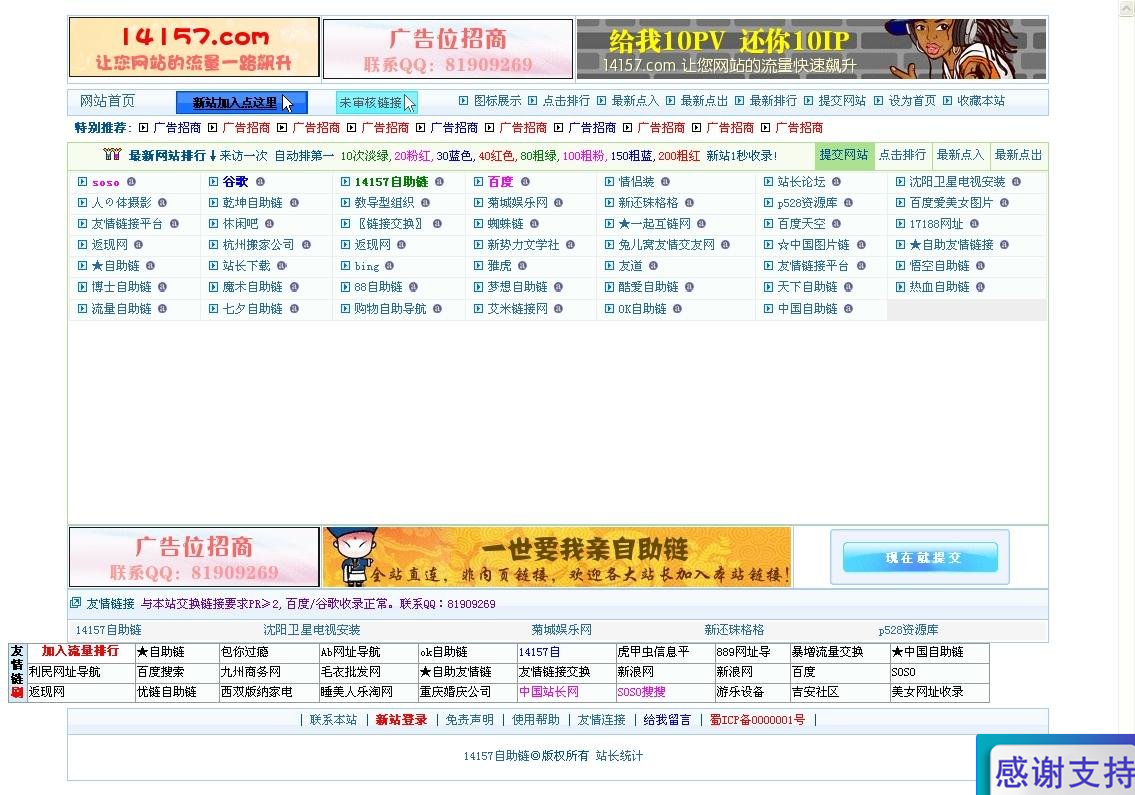The image size is (1135, 795).
Task: Click the 现在就提交 button
Action: 920,558
